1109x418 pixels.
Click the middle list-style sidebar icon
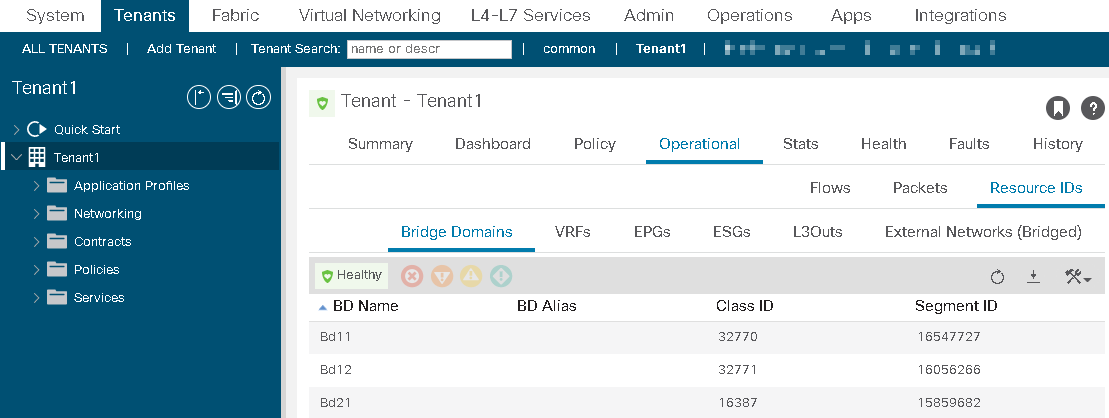(228, 97)
